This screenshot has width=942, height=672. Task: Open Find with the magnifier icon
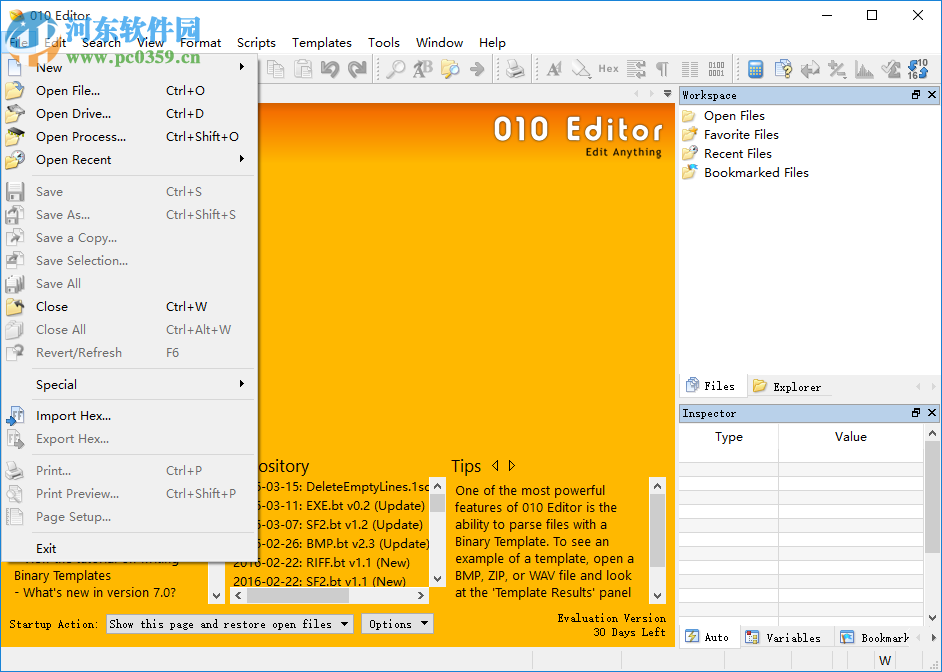pos(395,69)
